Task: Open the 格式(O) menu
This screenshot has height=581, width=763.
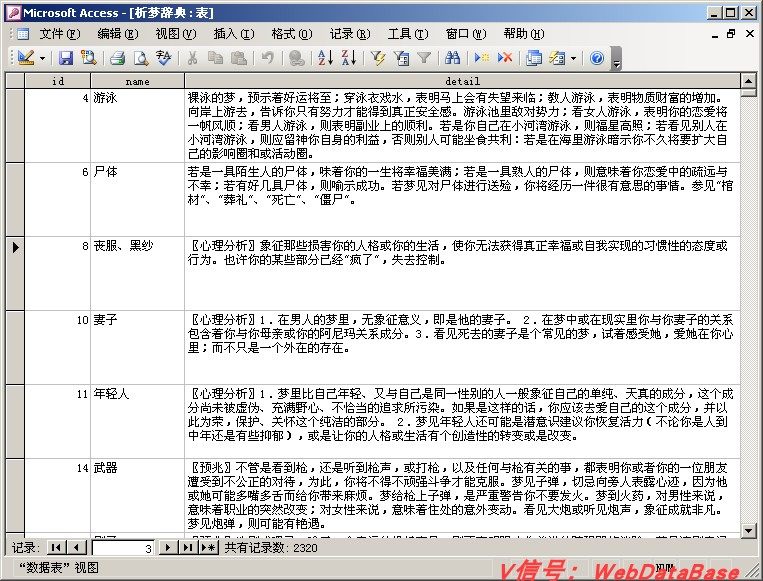Action: click(x=291, y=34)
